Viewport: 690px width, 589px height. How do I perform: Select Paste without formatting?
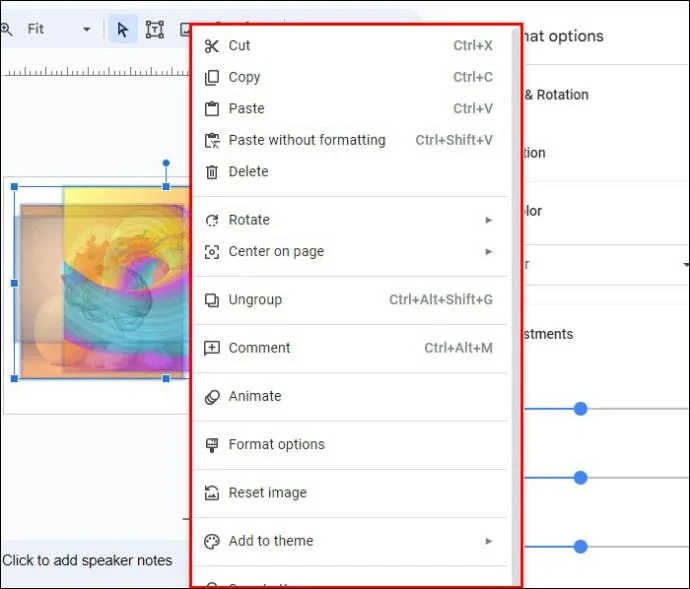pos(351,140)
